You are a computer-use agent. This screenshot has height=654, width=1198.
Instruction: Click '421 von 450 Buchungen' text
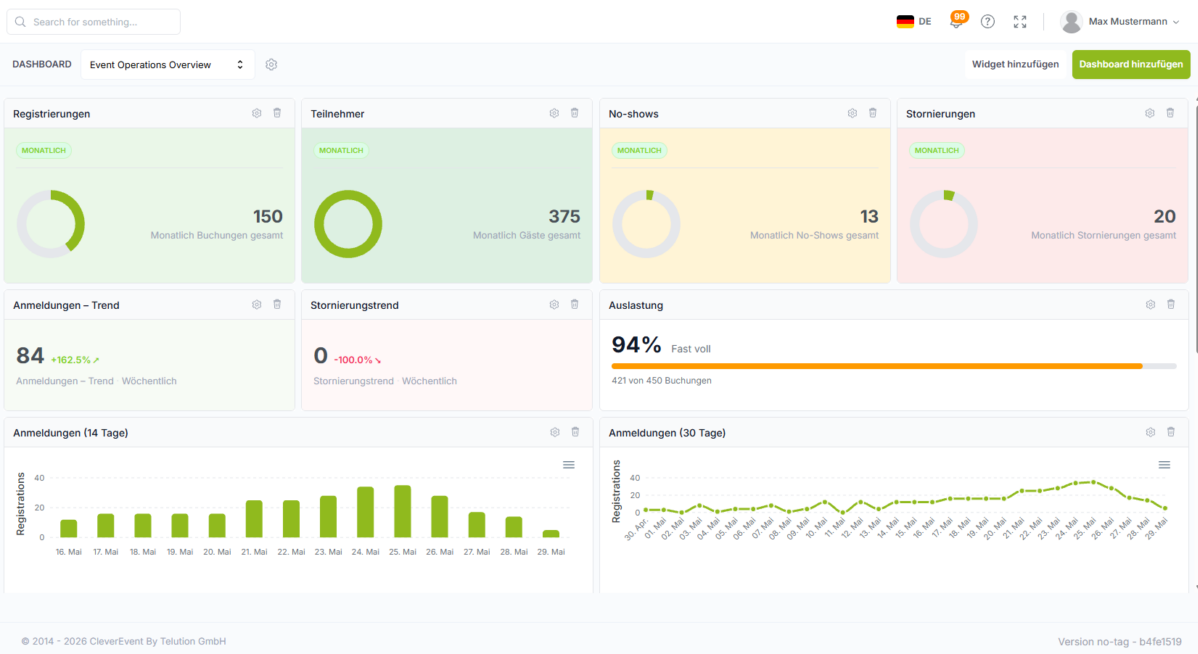coord(662,380)
